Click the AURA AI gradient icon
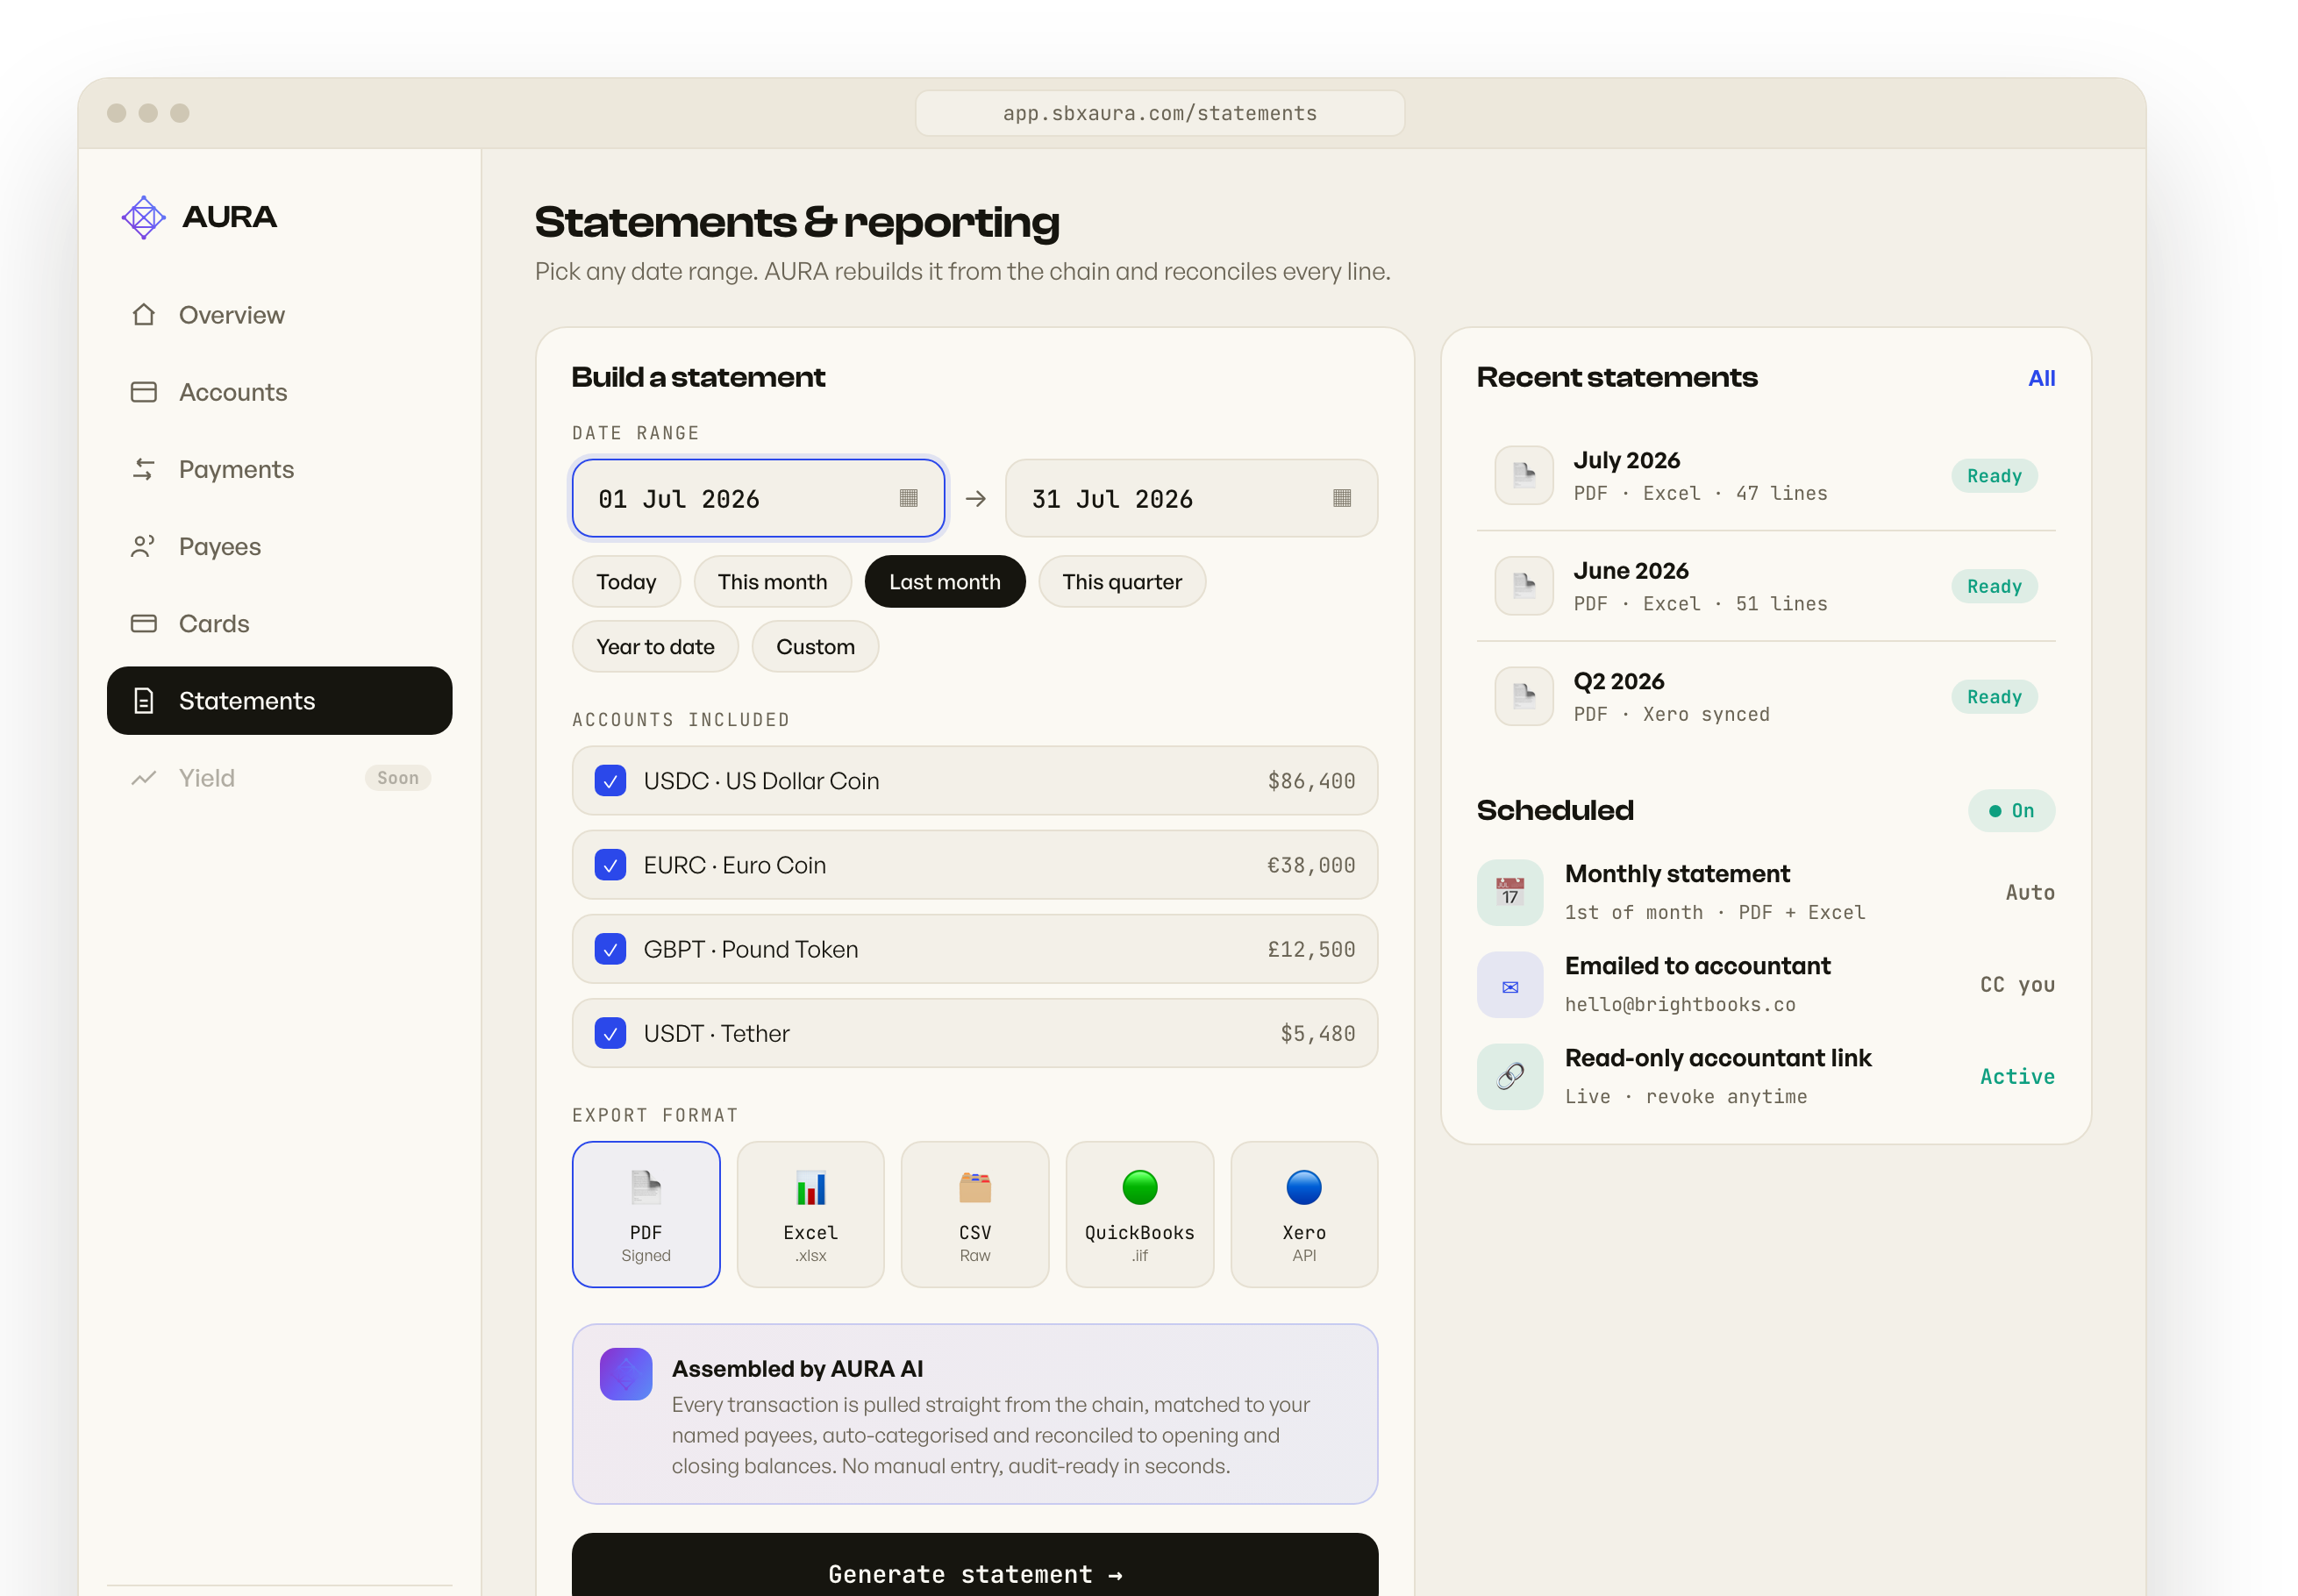Screen dimensions: 2298x1596 (626, 1374)
